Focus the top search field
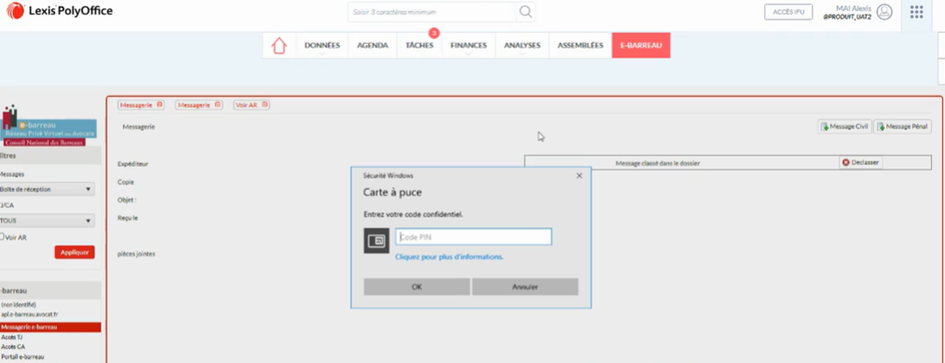Screen dimensions: 945x363 [432, 12]
